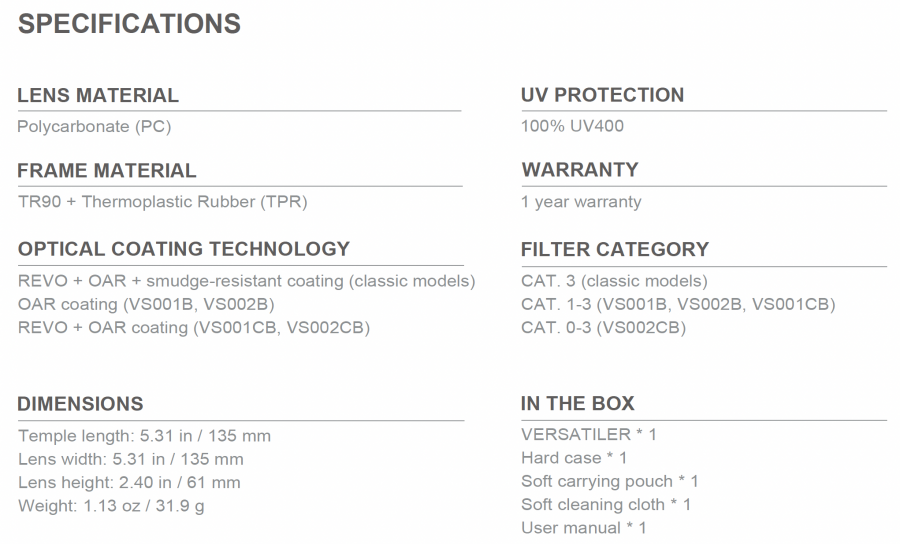Select the FILTER CATEGORY heading
Screen dimensions: 900x544
pyautogui.click(x=615, y=250)
